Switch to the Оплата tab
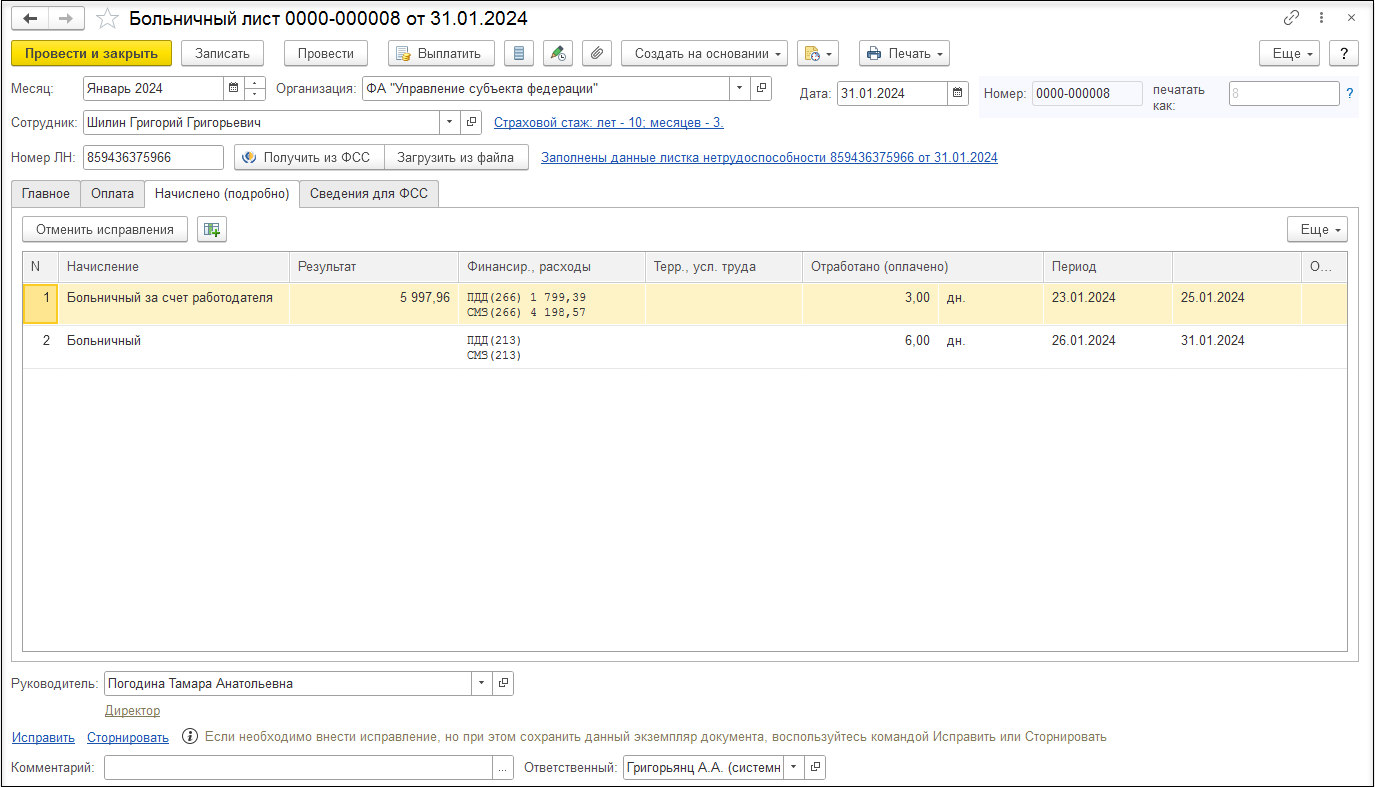 [x=112, y=193]
